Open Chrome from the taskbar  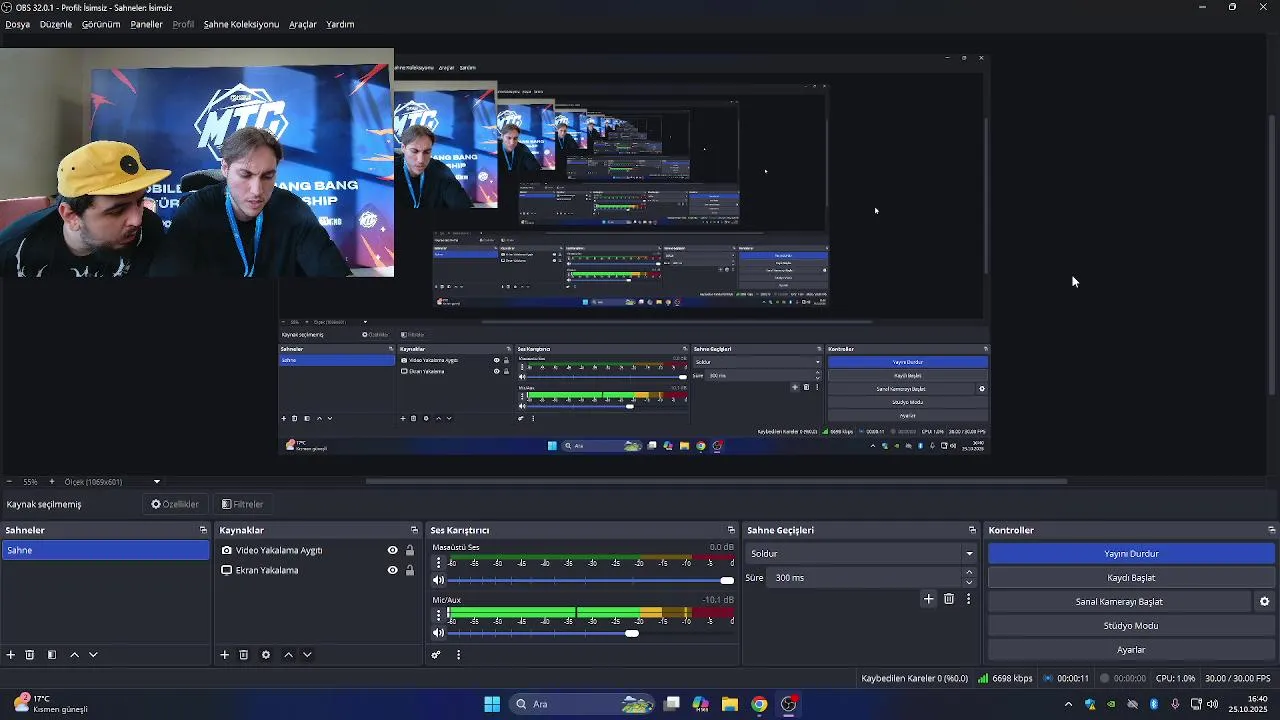pos(759,704)
